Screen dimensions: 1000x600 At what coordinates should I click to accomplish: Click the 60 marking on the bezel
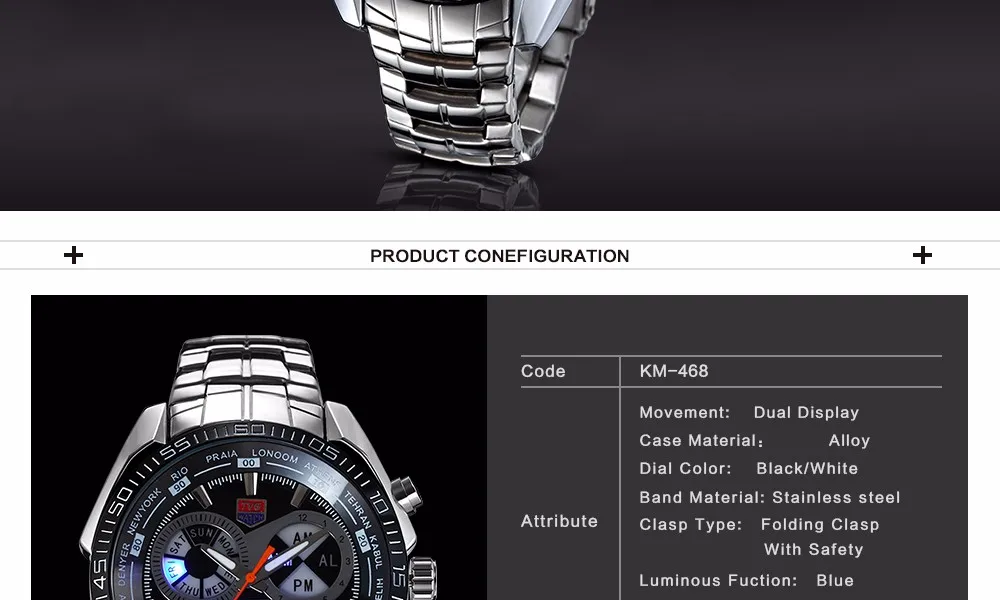click(249, 429)
